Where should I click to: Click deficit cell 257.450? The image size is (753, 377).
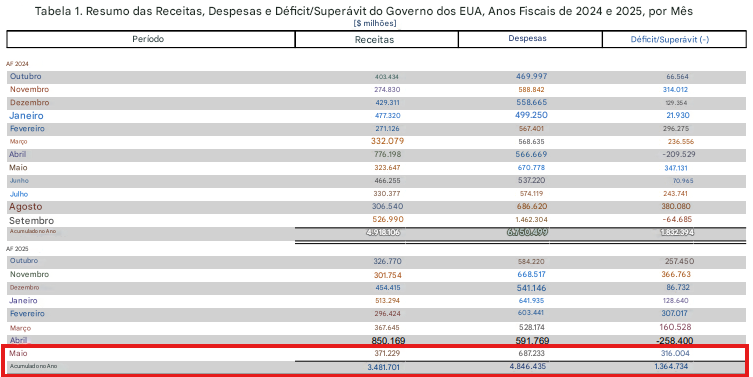(x=679, y=262)
